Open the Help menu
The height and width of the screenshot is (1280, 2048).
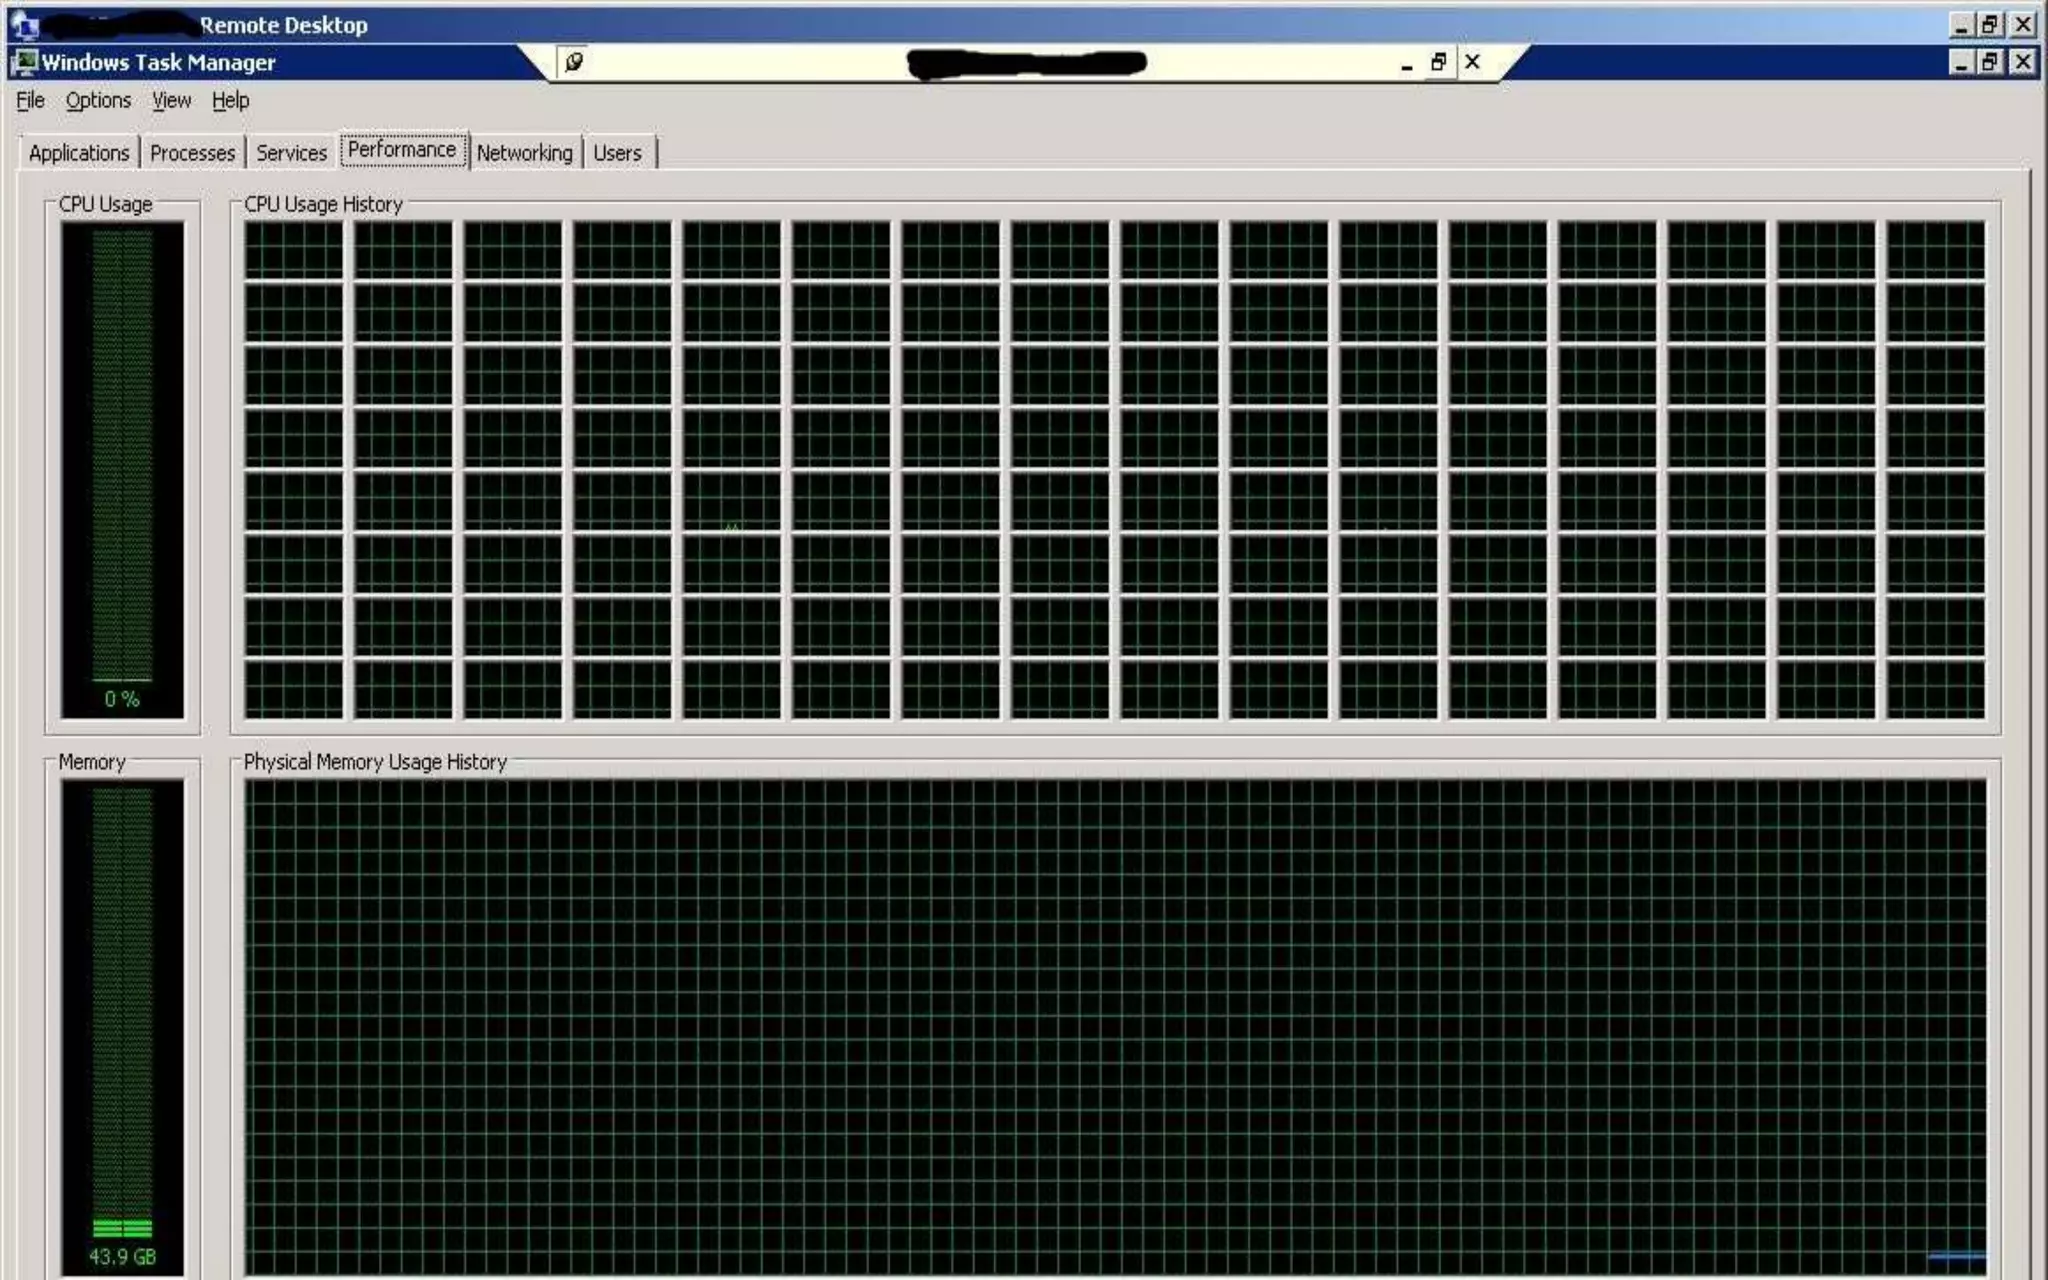click(x=230, y=100)
